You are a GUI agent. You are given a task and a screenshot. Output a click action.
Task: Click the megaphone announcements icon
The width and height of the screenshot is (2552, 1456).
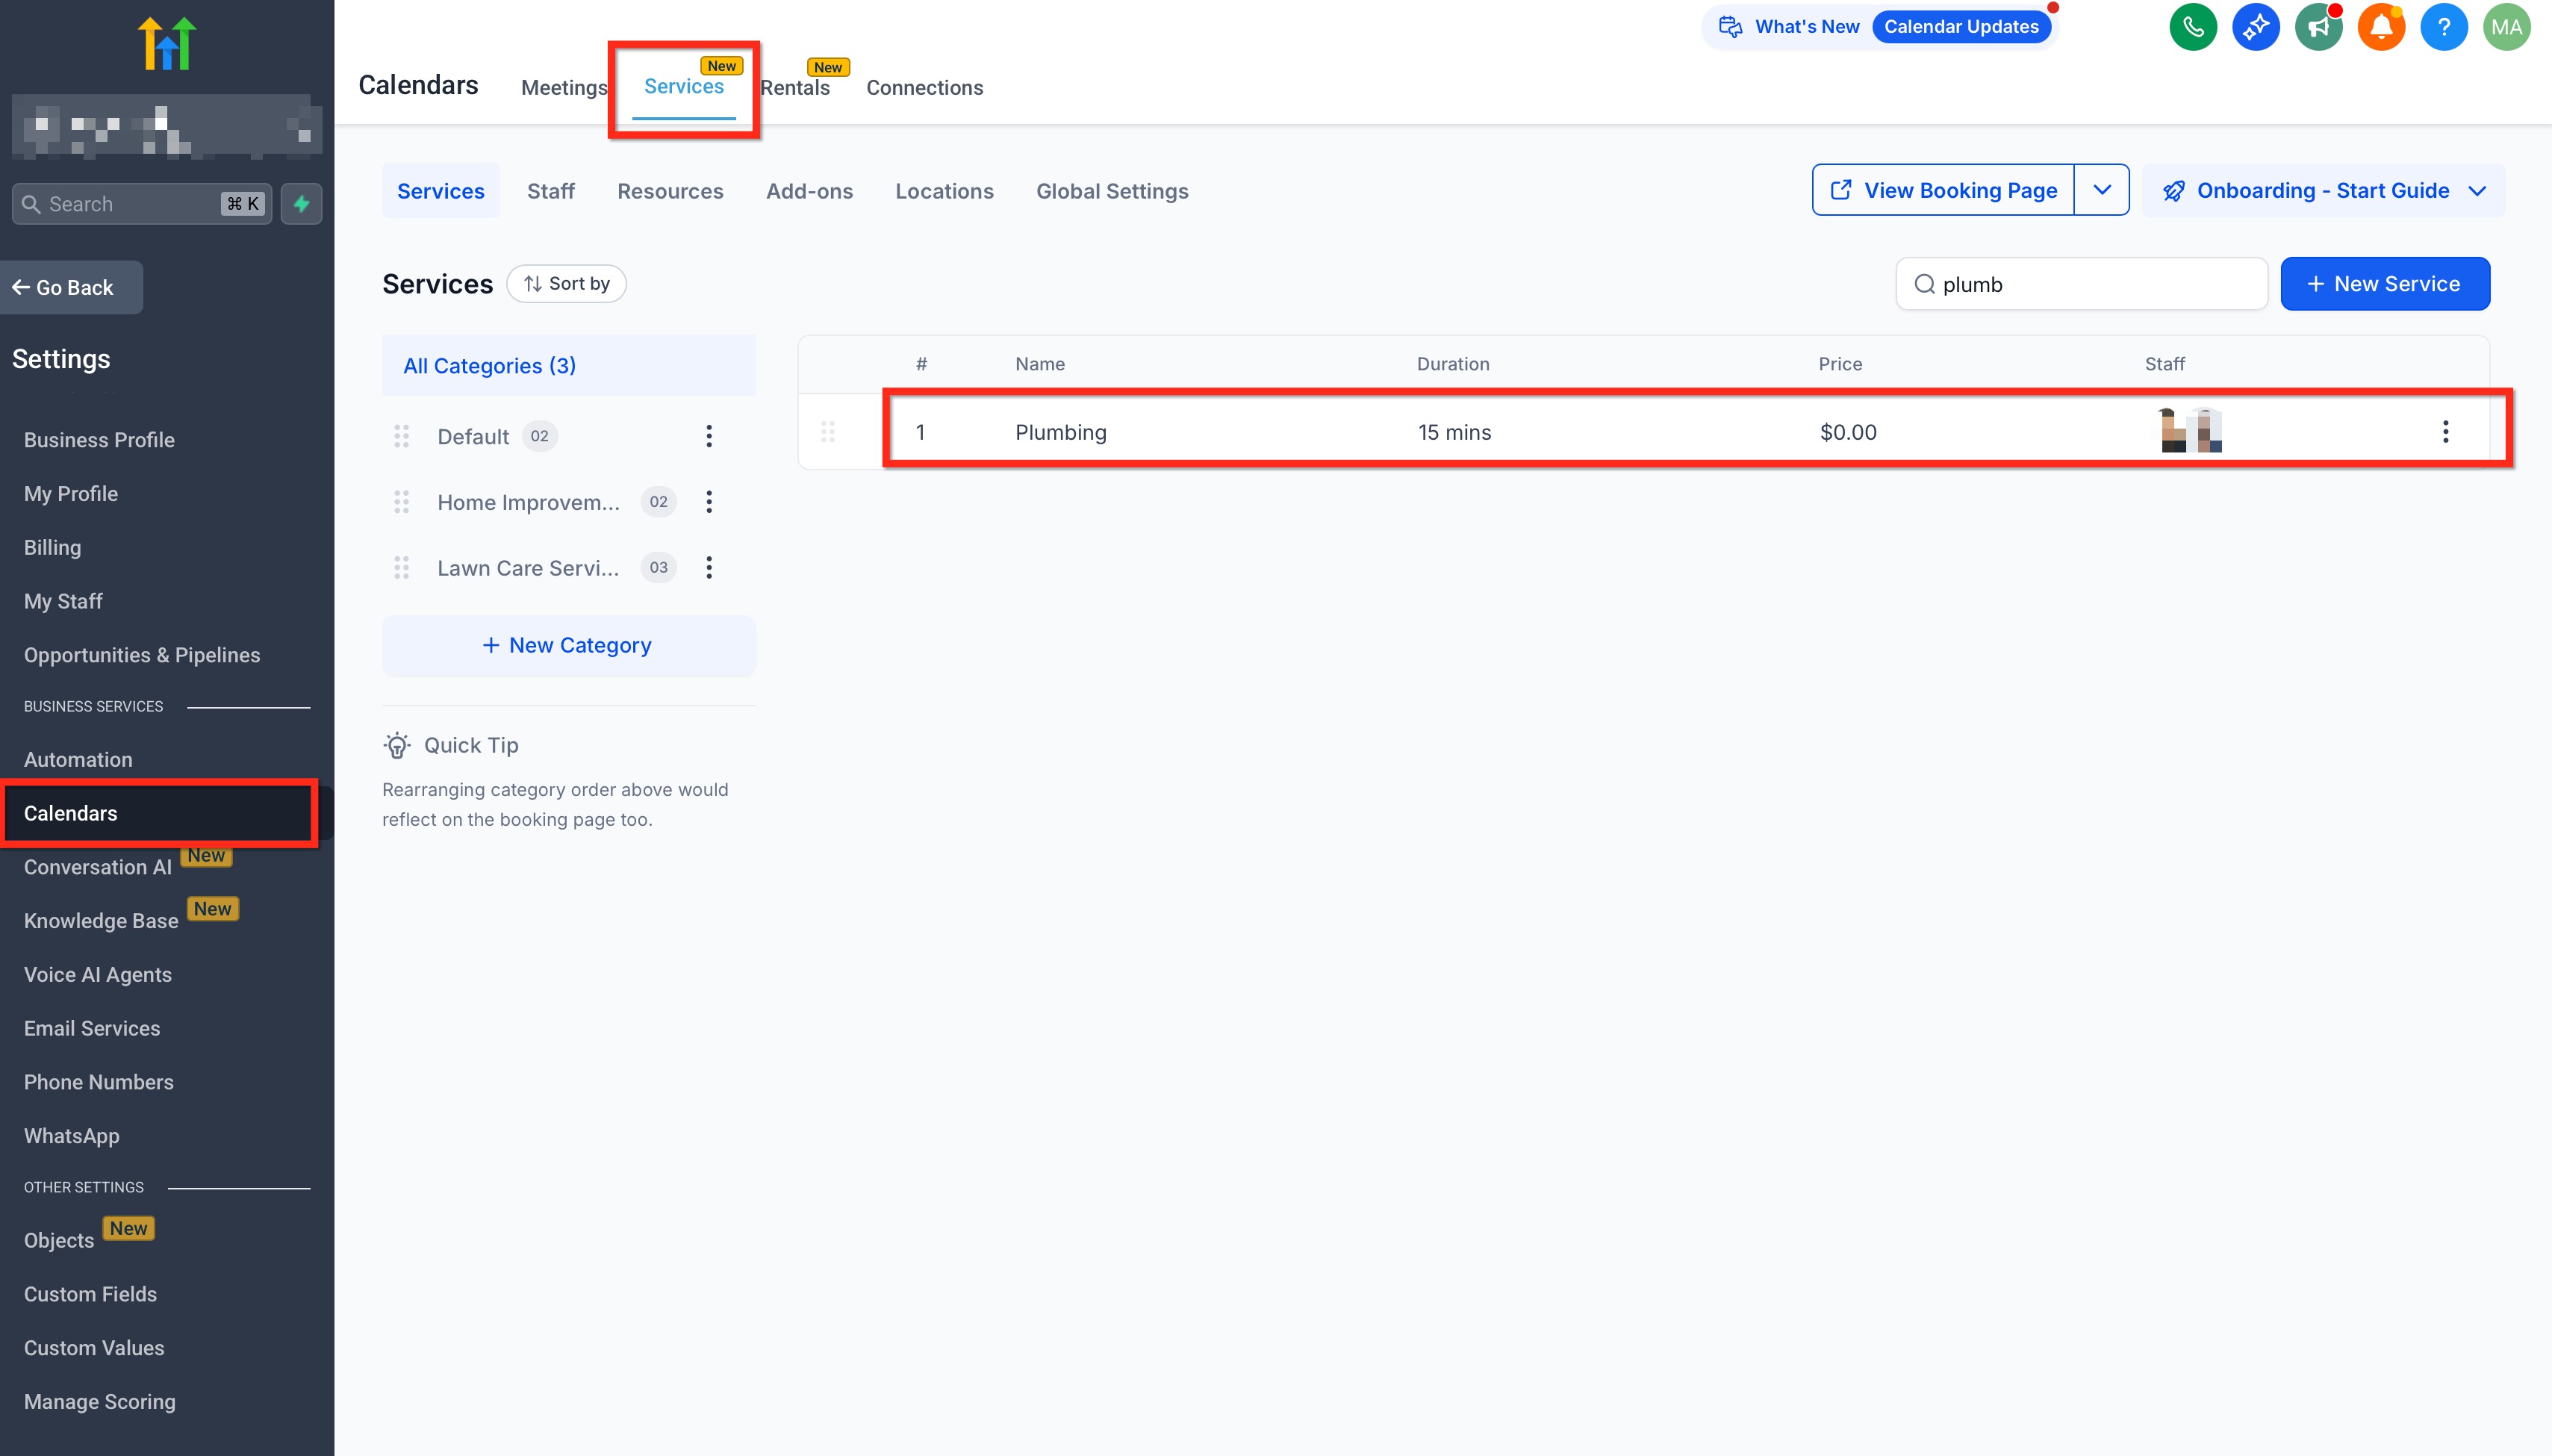[x=2318, y=27]
